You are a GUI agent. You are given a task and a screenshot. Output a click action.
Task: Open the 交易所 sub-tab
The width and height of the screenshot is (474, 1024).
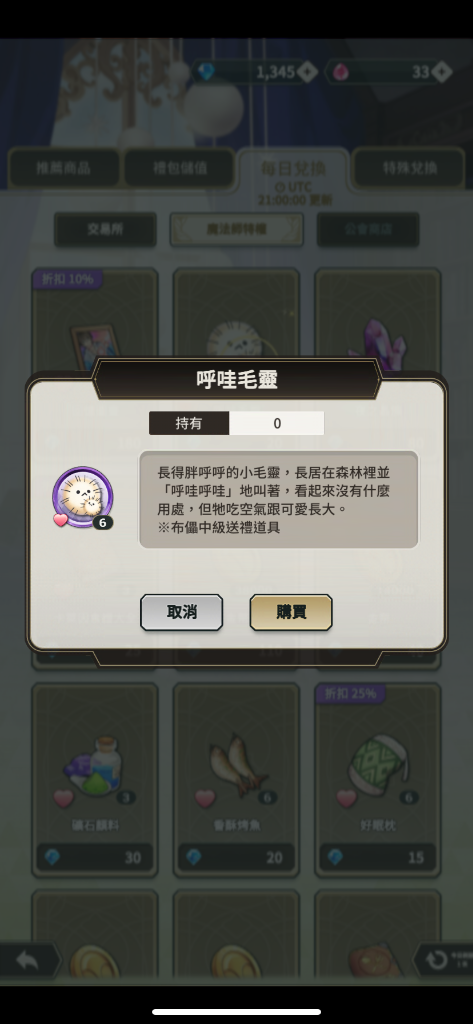[105, 229]
